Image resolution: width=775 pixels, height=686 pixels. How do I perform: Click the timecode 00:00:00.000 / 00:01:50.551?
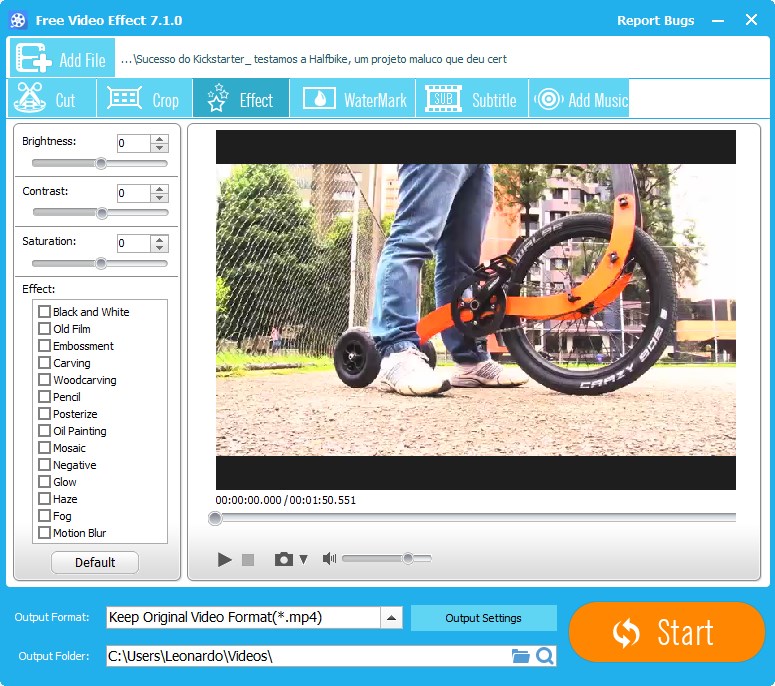(286, 500)
